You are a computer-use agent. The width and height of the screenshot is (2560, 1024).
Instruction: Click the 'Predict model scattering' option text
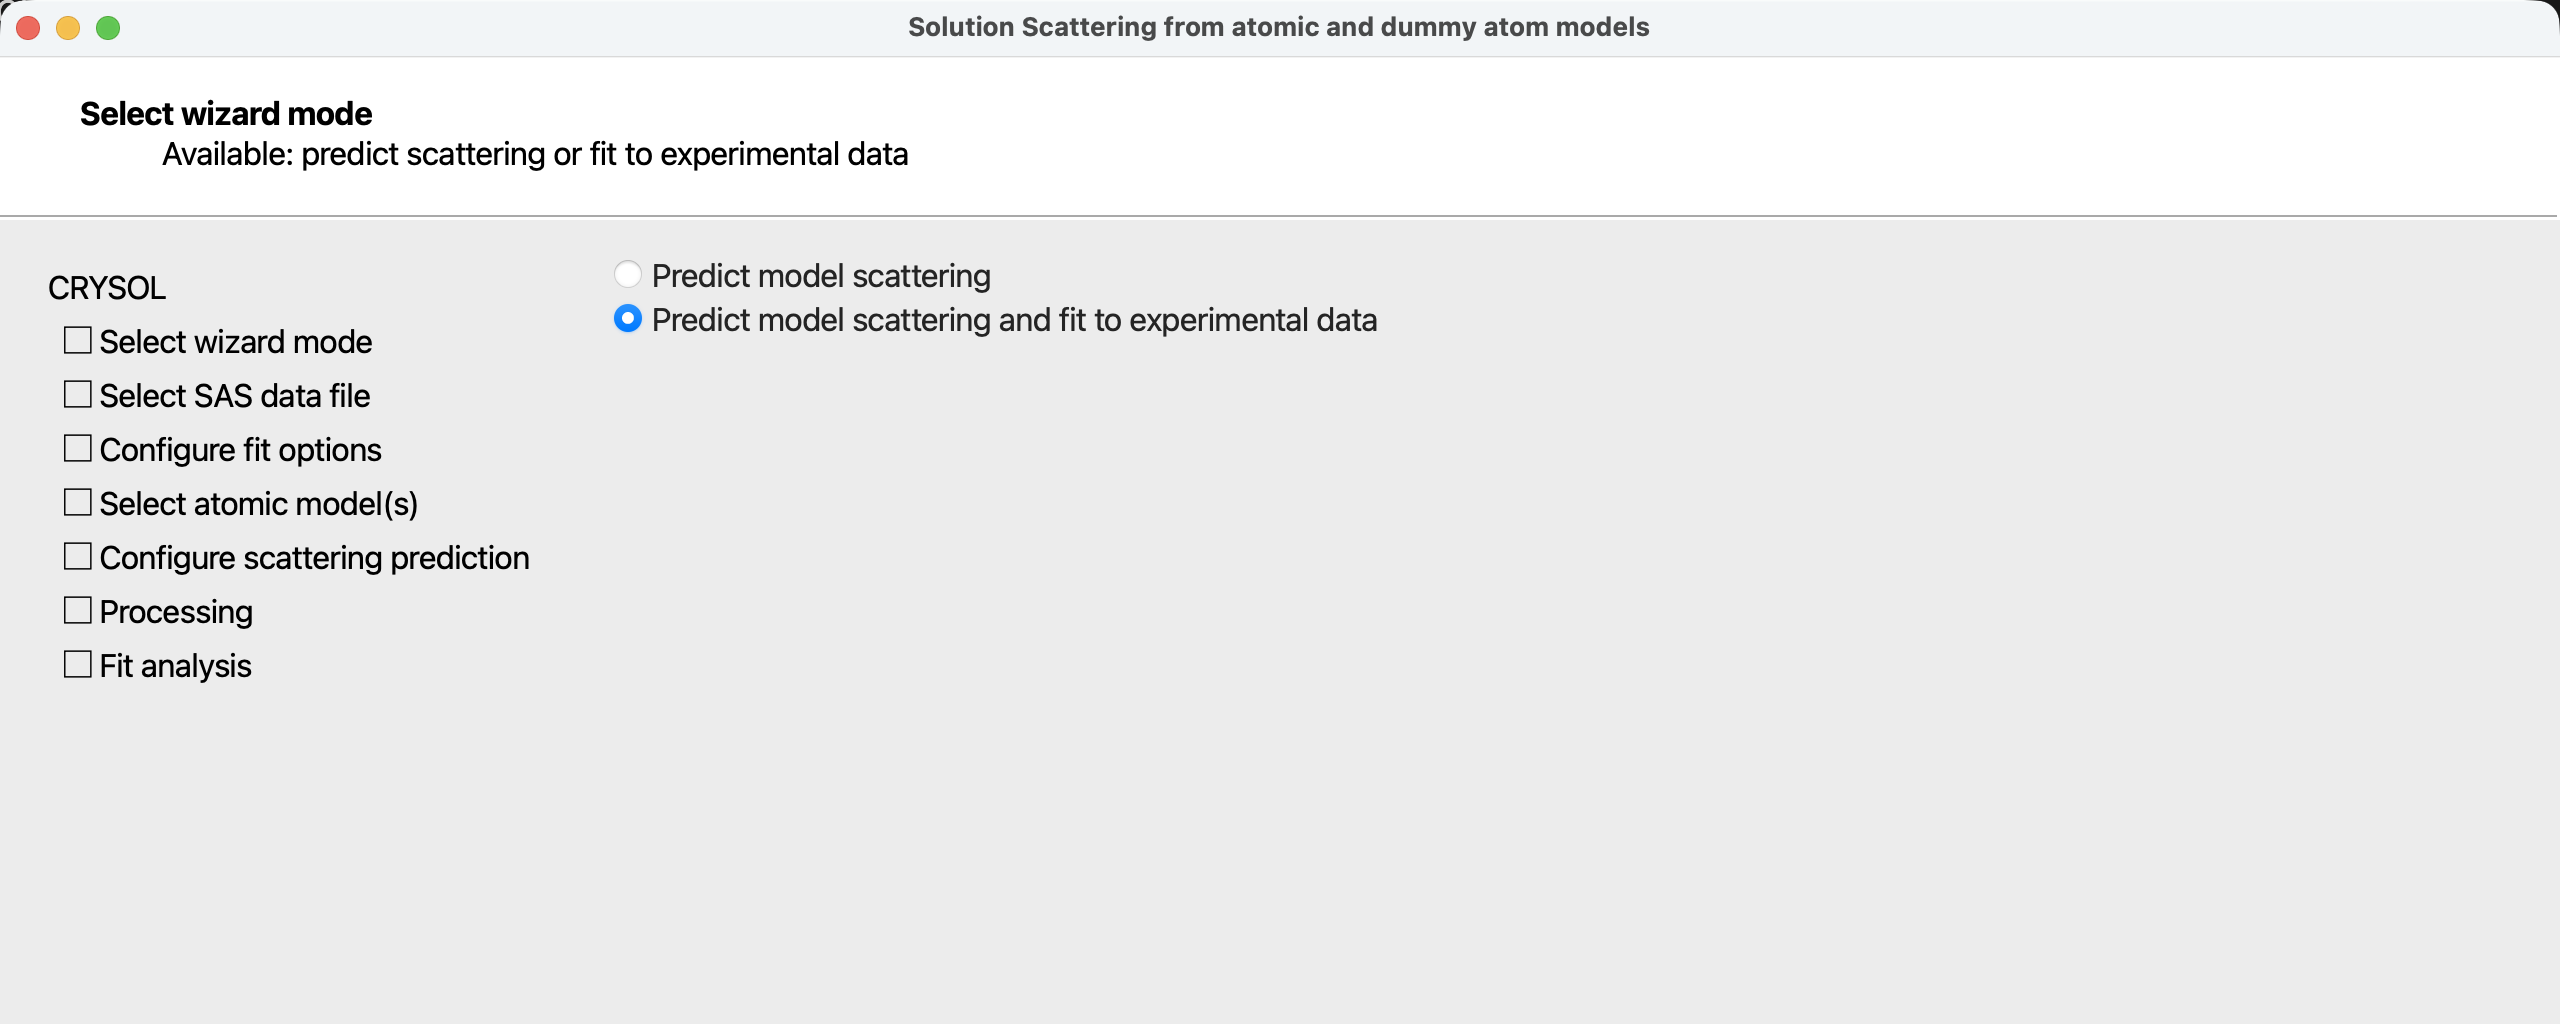[820, 276]
